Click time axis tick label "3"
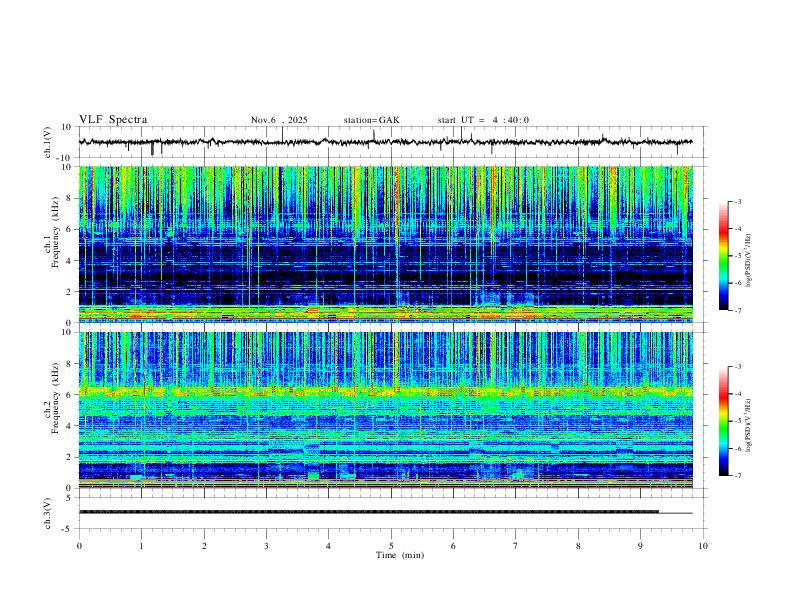Screen dimensions: 792x612 pos(266,546)
